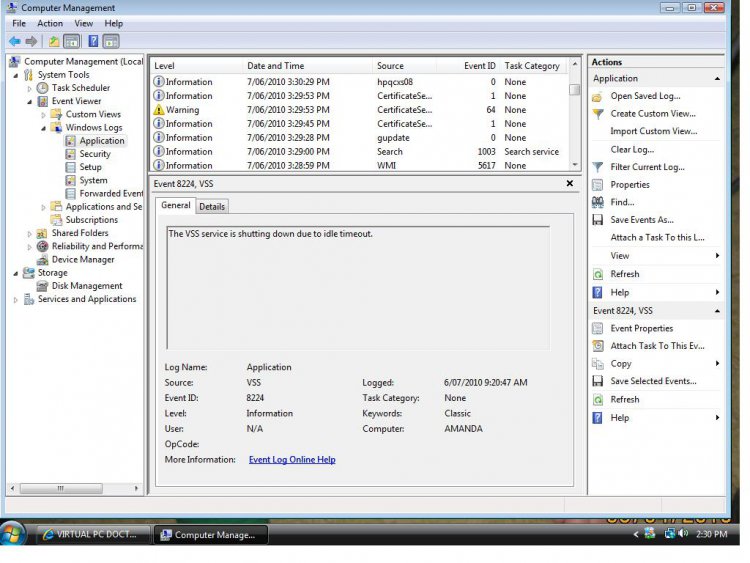Select the gupdate event row
Viewport: 750px width, 563px height.
coord(360,138)
